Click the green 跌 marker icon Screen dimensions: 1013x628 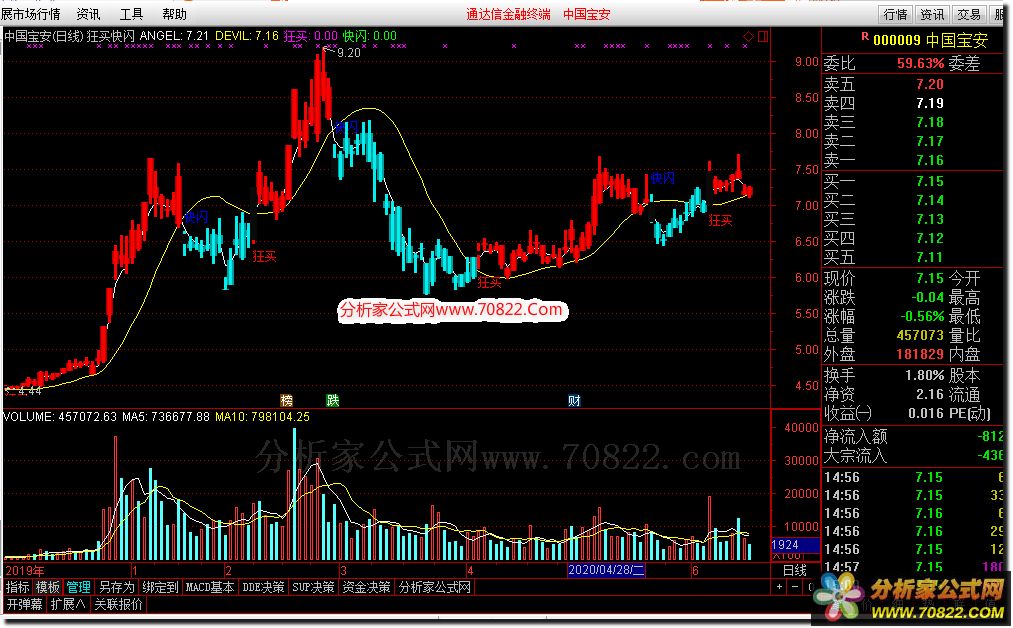[x=333, y=401]
